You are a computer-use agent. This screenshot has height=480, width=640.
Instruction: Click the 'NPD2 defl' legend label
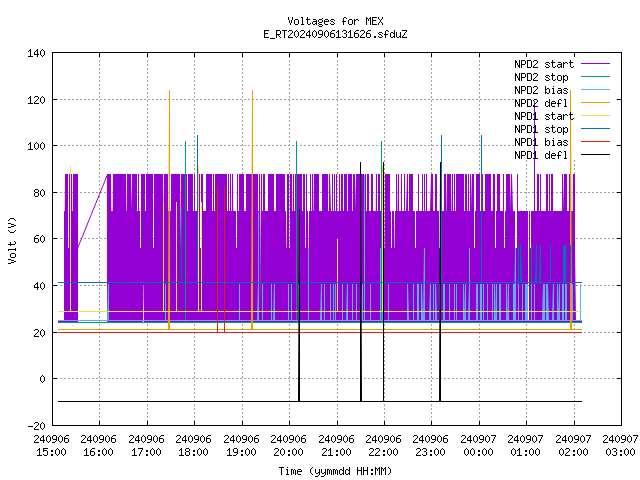tap(541, 103)
